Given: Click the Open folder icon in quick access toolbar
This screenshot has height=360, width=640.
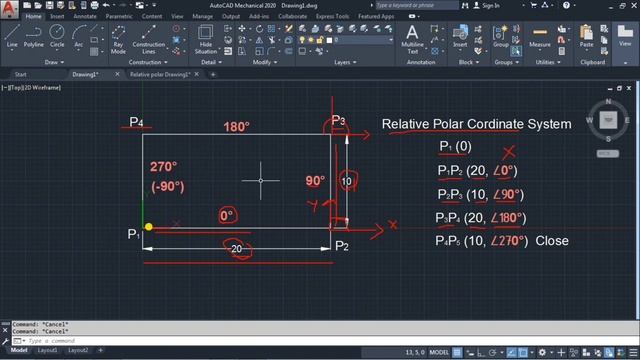Looking at the screenshot, I should click(x=38, y=5).
